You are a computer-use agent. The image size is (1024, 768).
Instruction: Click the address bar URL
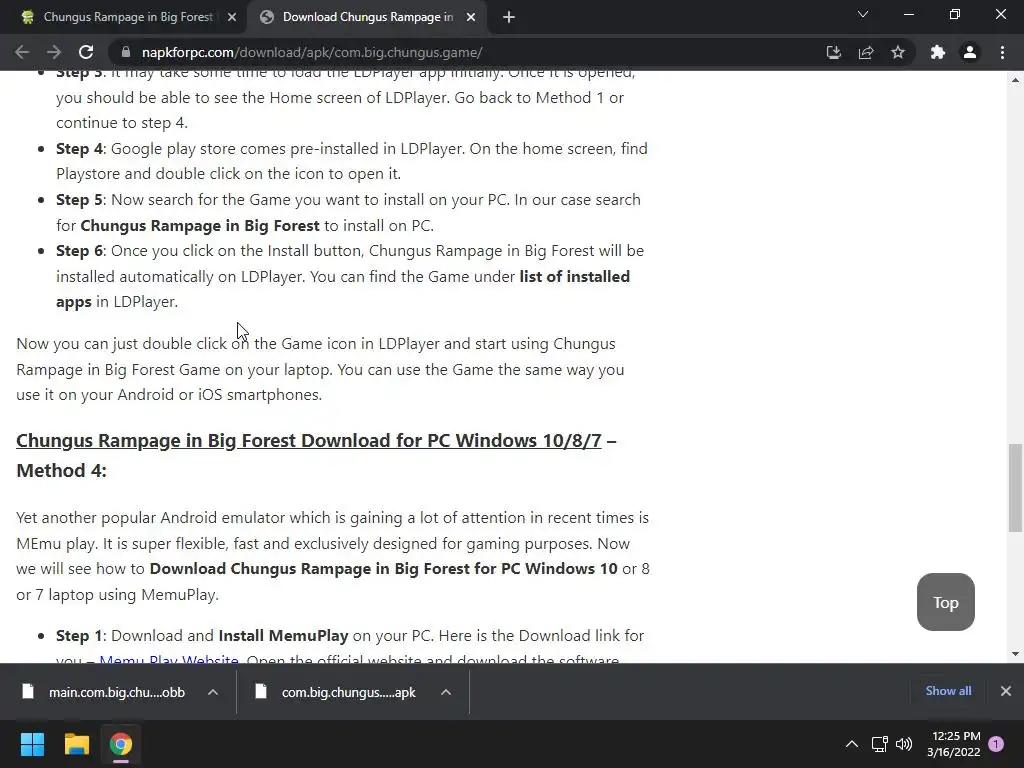tap(312, 52)
